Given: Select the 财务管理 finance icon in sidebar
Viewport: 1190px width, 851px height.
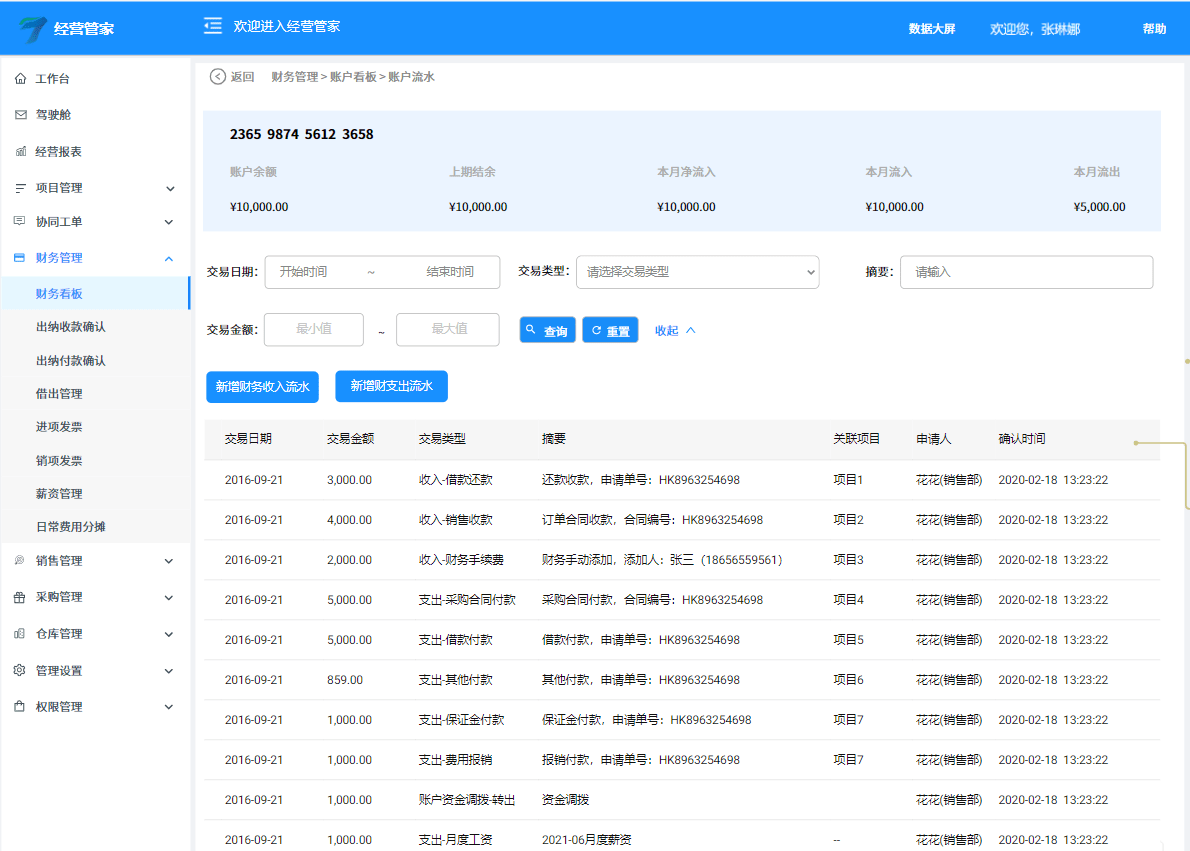Looking at the screenshot, I should pos(18,257).
